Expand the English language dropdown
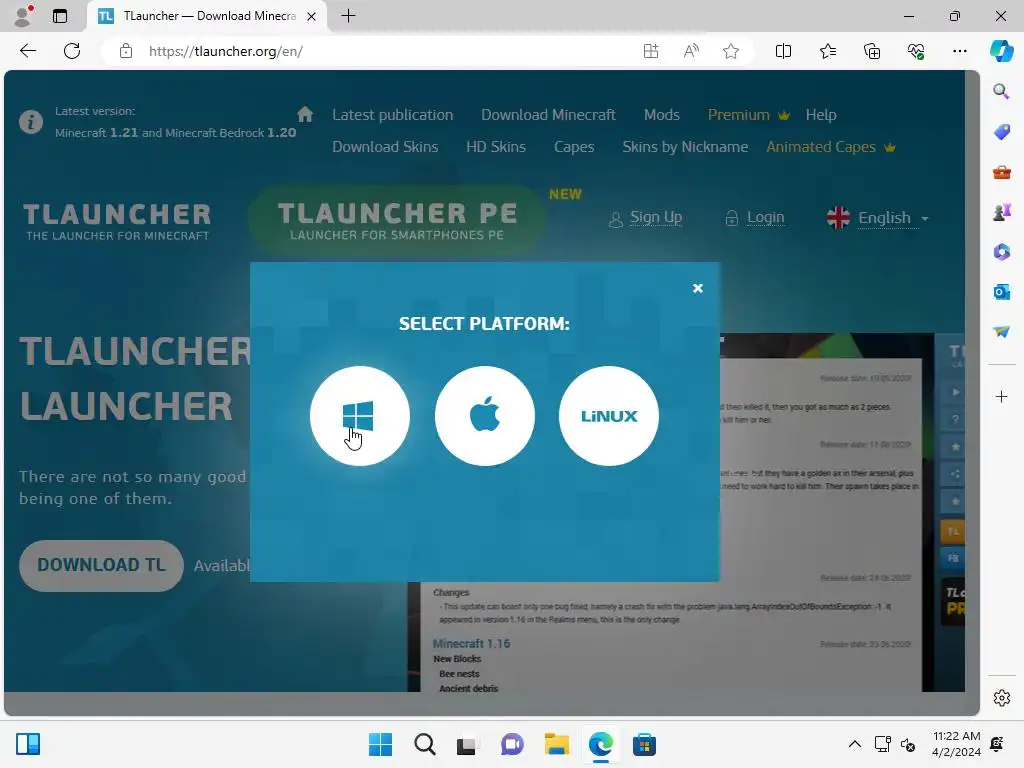The image size is (1024, 768). tap(878, 217)
